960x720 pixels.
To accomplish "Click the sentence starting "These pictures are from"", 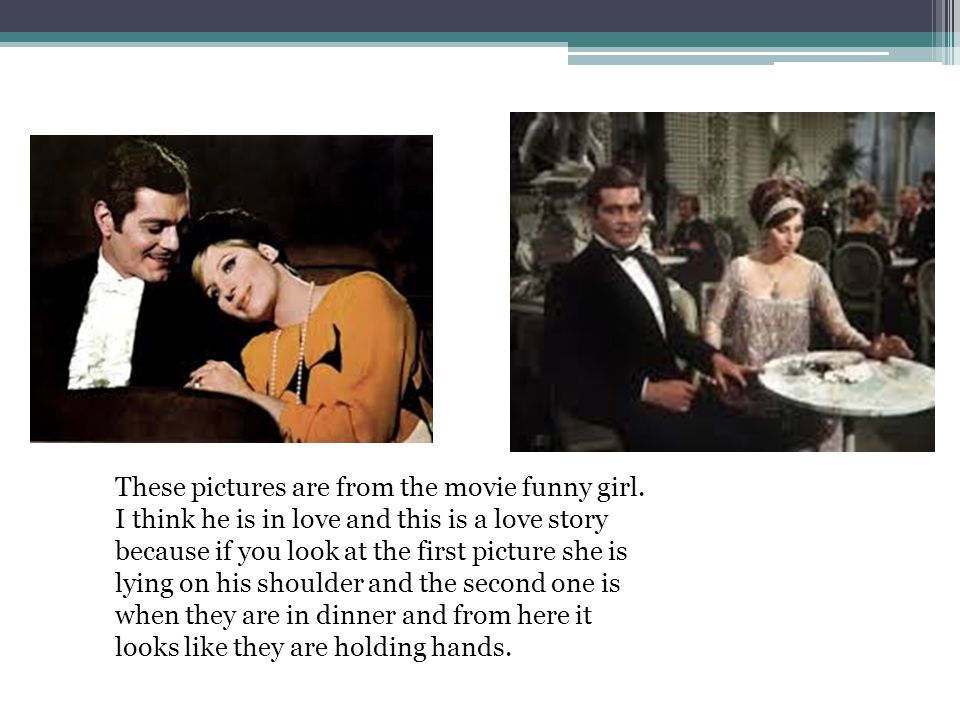I will pos(380,488).
